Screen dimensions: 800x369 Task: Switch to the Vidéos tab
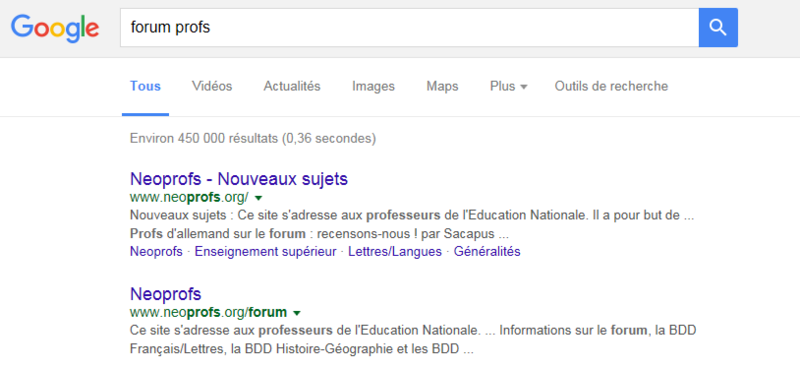point(212,86)
